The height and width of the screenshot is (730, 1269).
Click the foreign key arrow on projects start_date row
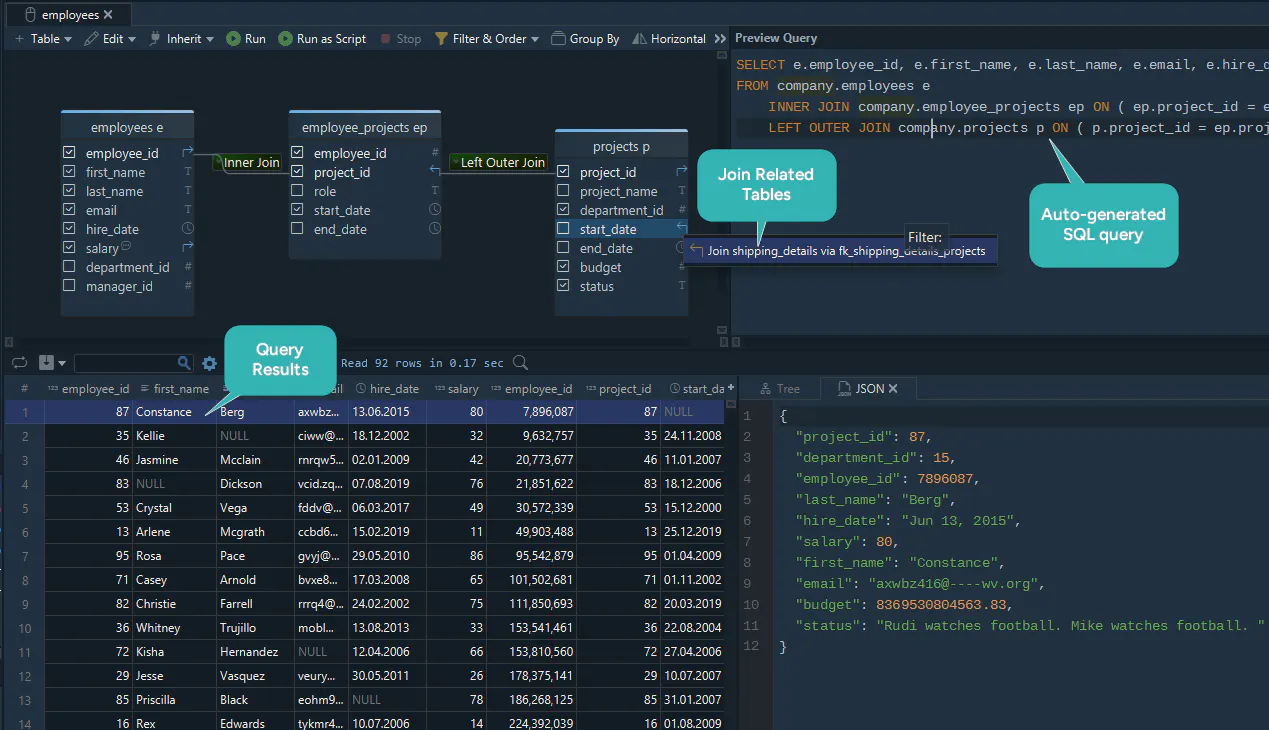682,229
